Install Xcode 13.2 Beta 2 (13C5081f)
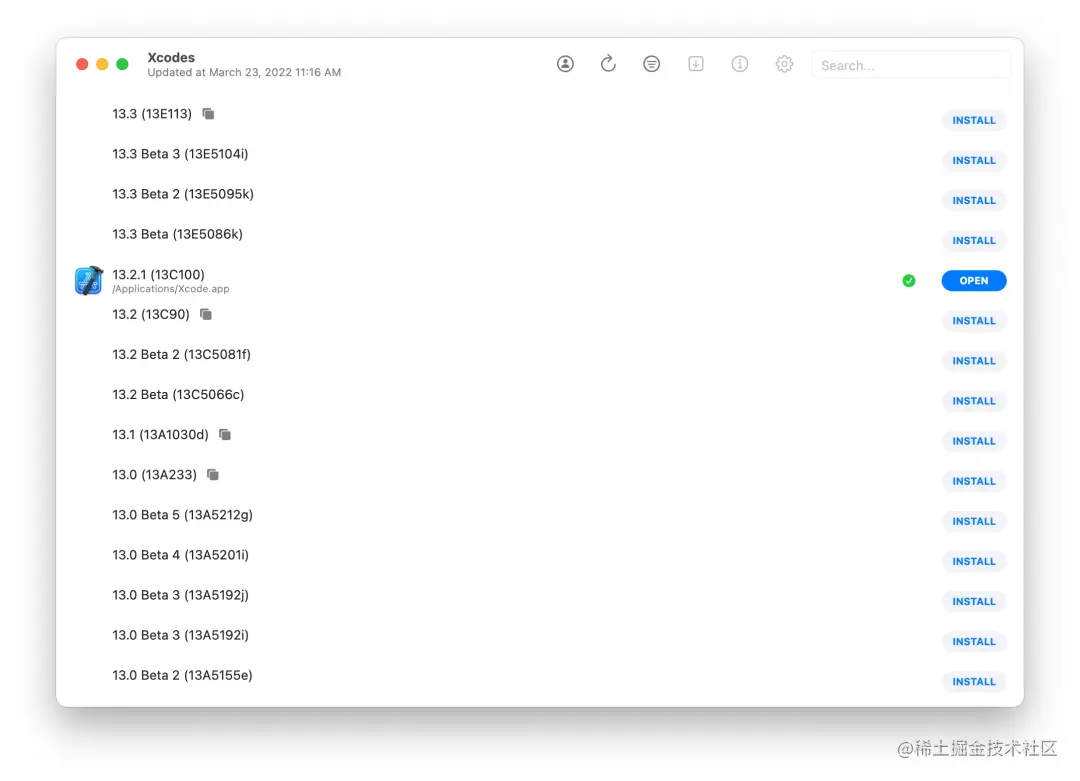 tap(973, 361)
